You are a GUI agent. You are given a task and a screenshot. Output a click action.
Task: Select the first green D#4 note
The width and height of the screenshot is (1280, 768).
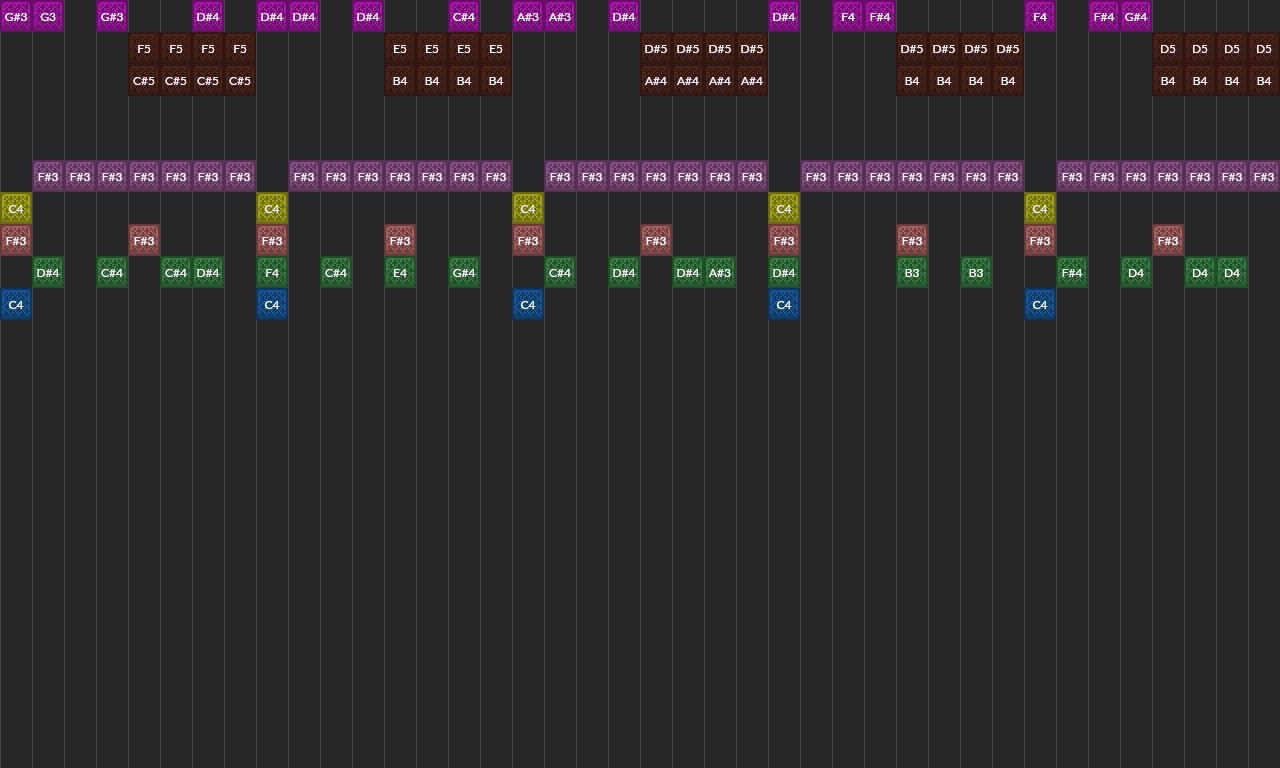(x=47, y=272)
